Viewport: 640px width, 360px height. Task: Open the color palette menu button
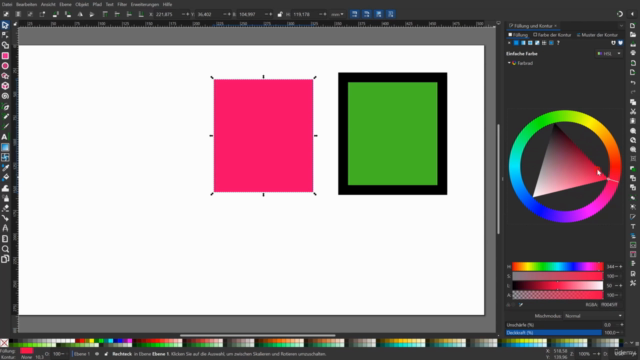637,343
